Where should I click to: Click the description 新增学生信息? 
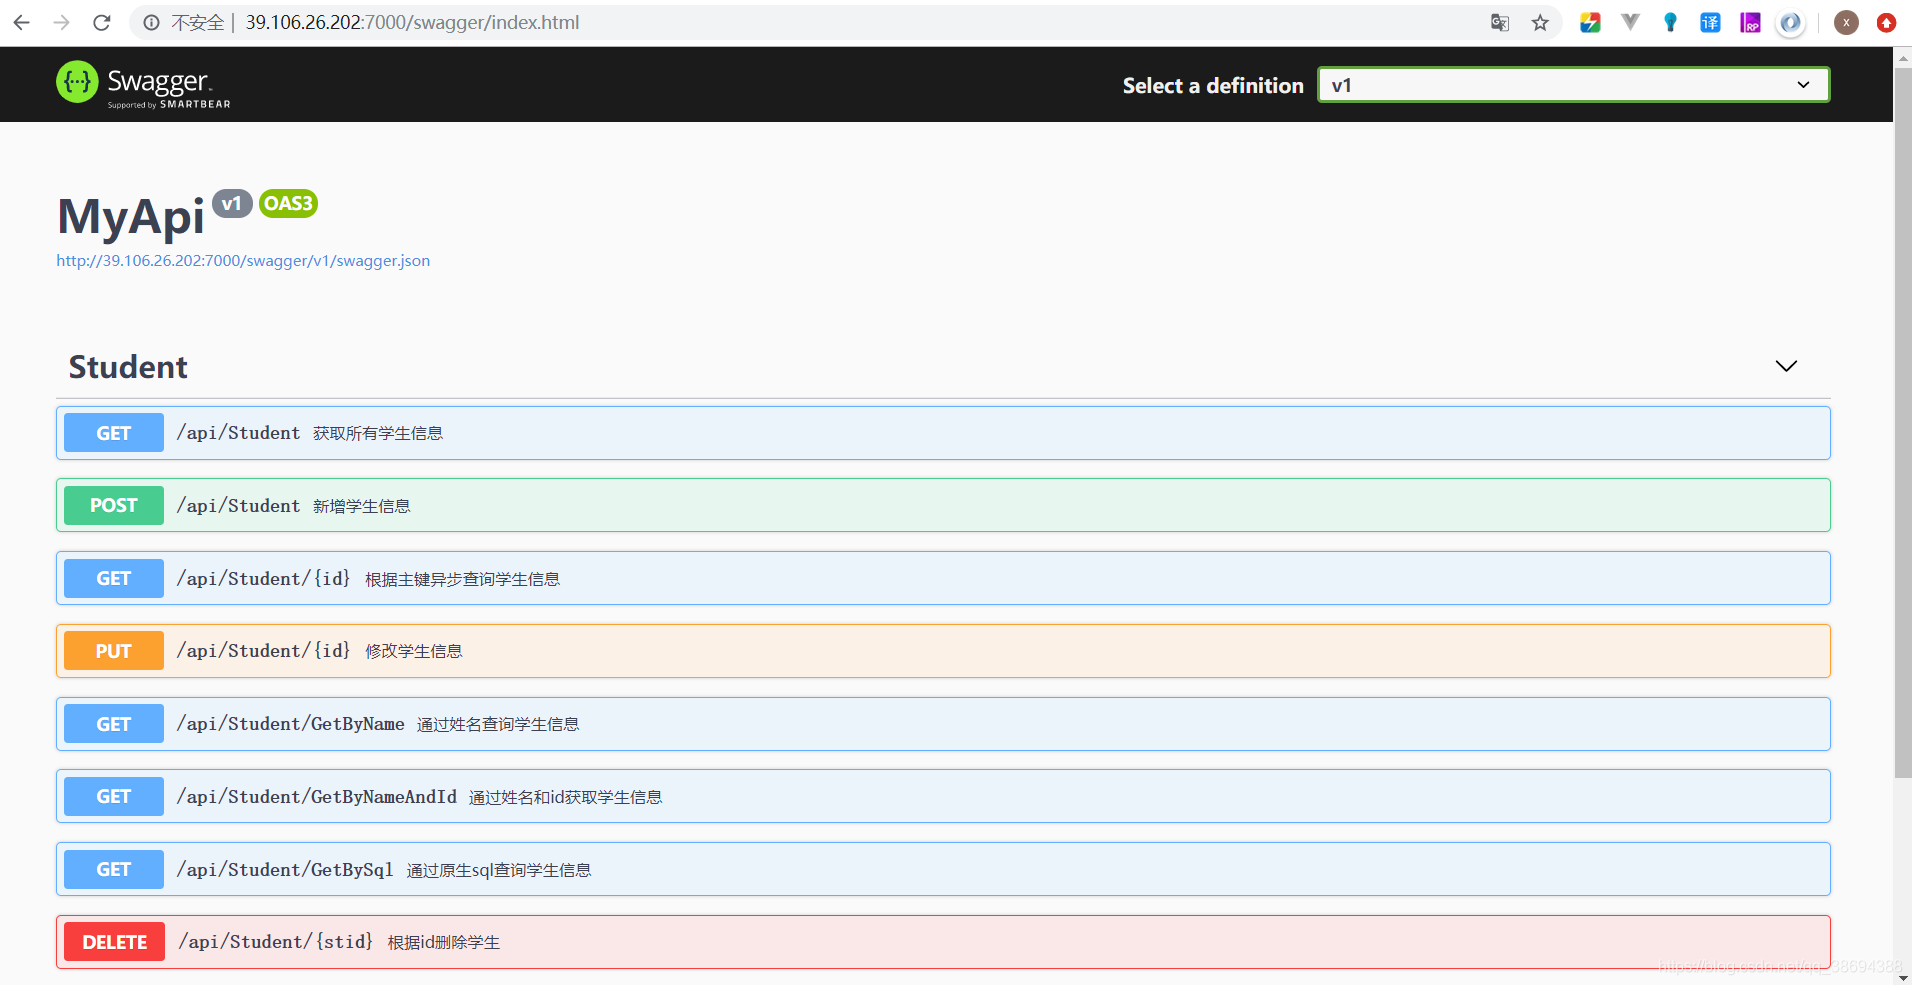(x=362, y=506)
